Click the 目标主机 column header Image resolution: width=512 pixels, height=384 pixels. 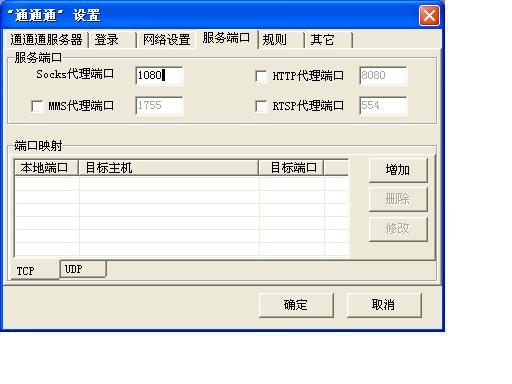pos(168,167)
